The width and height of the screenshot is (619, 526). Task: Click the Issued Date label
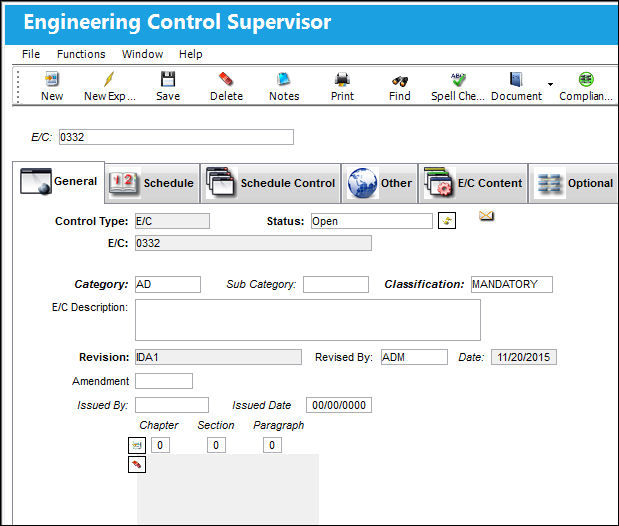[261, 405]
